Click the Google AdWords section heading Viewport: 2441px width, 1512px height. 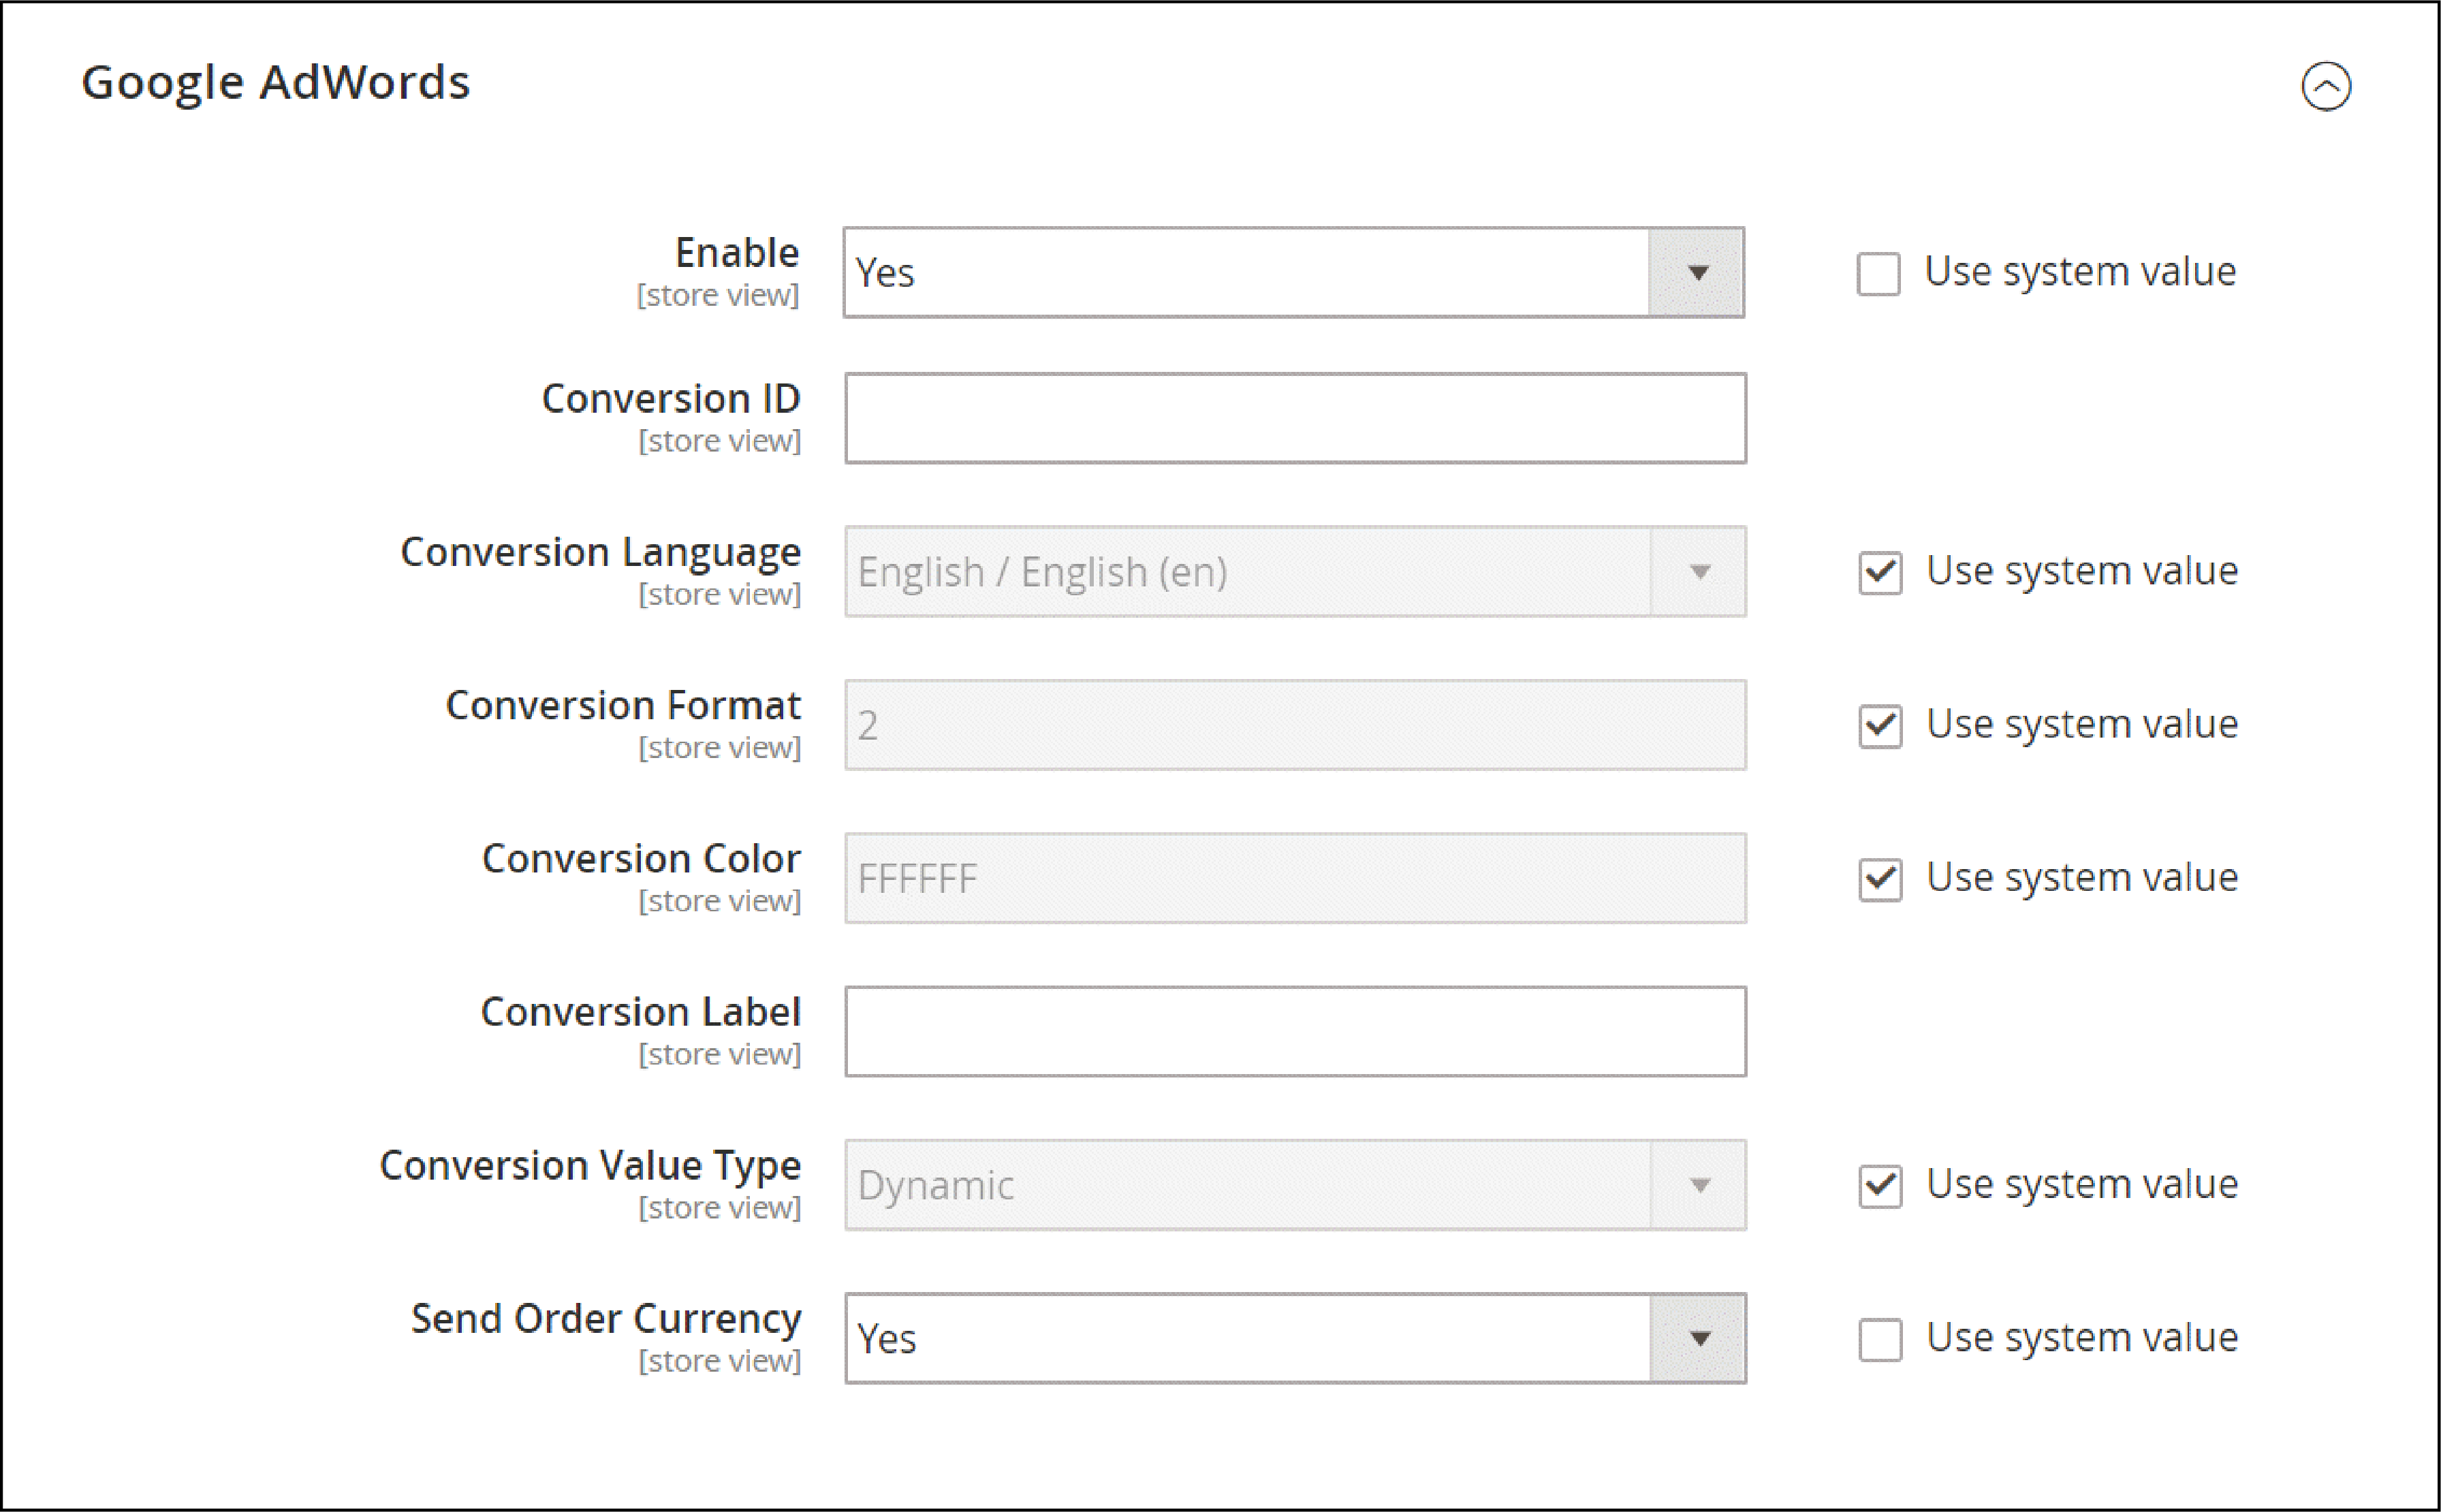tap(275, 83)
